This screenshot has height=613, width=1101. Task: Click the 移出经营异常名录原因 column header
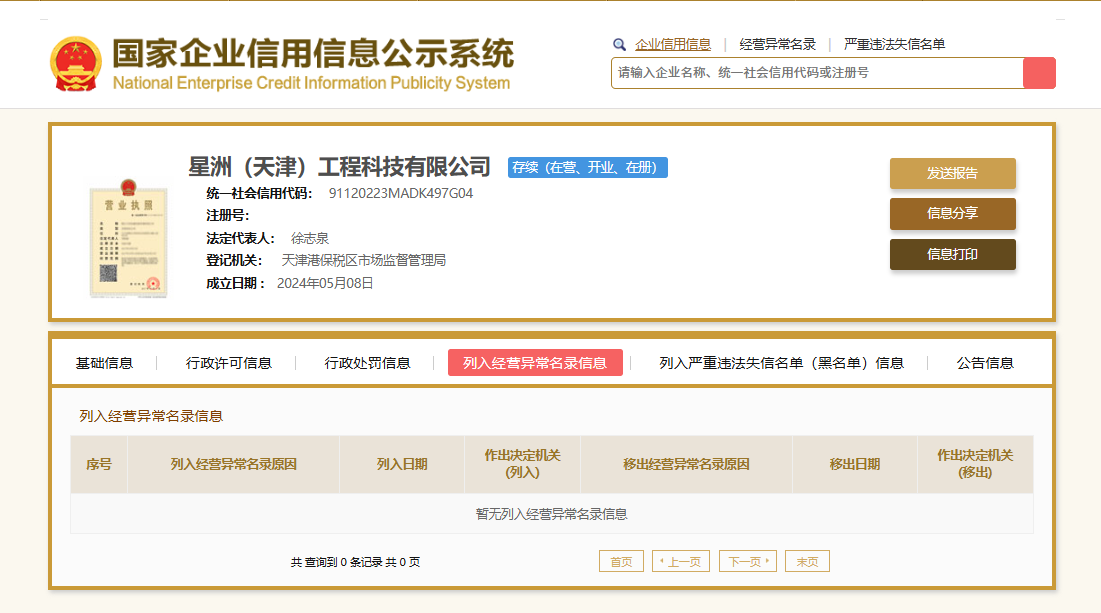pyautogui.click(x=686, y=464)
